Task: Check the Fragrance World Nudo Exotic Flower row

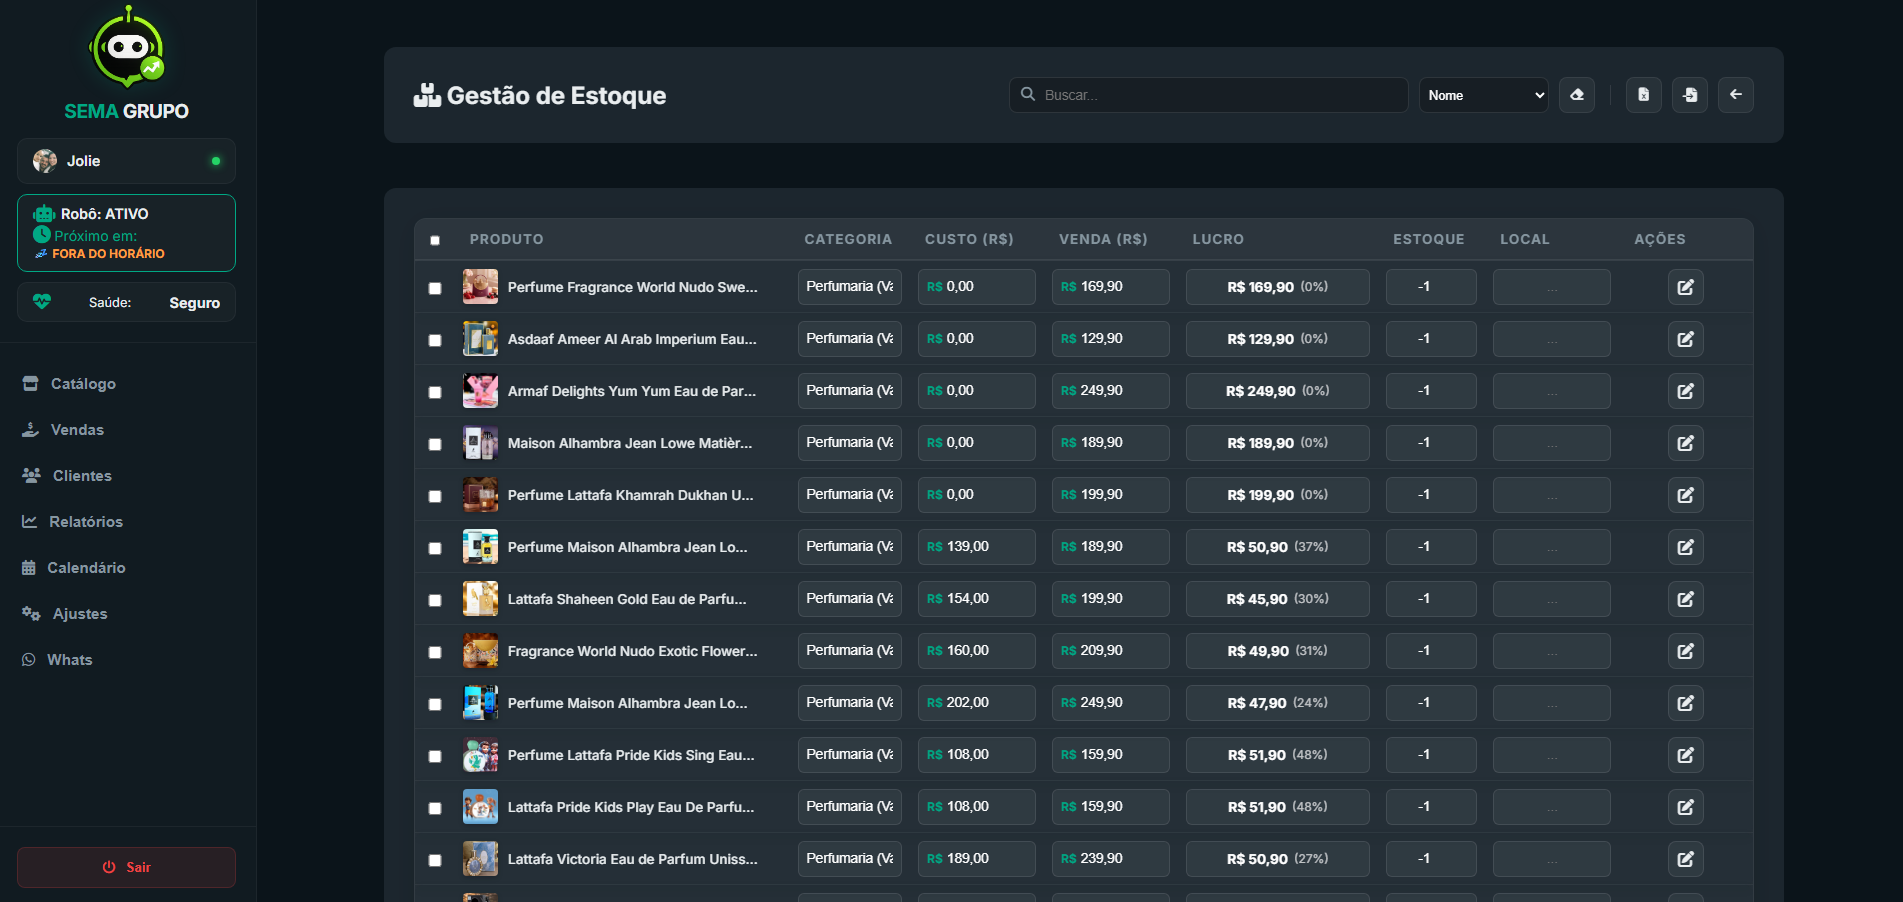Action: coord(435,652)
